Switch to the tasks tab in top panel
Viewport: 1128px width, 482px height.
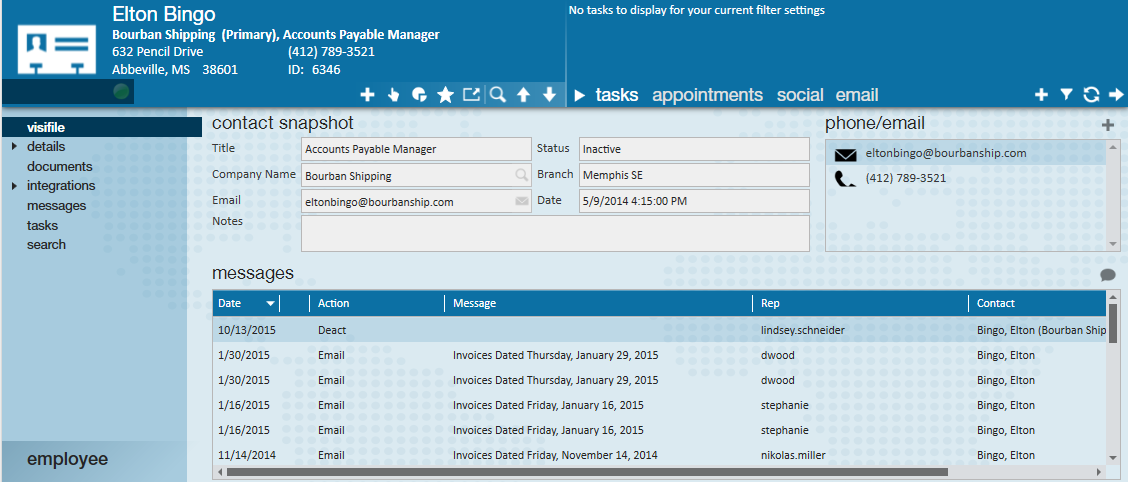617,95
